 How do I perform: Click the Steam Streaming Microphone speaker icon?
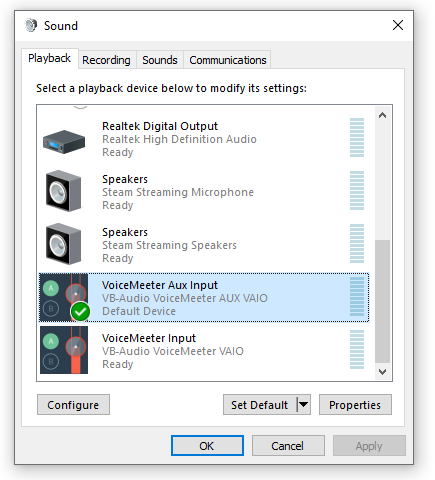64,191
